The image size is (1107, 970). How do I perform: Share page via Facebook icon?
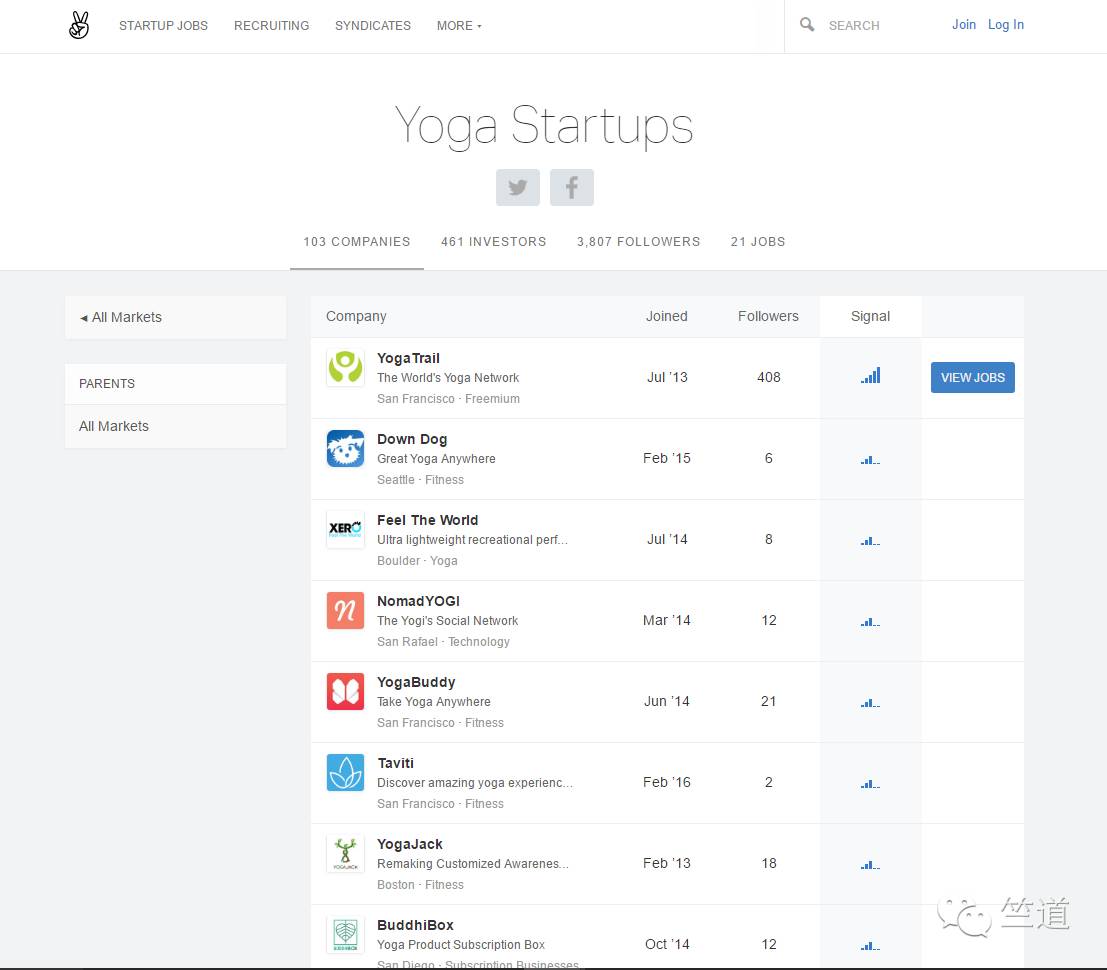click(571, 188)
